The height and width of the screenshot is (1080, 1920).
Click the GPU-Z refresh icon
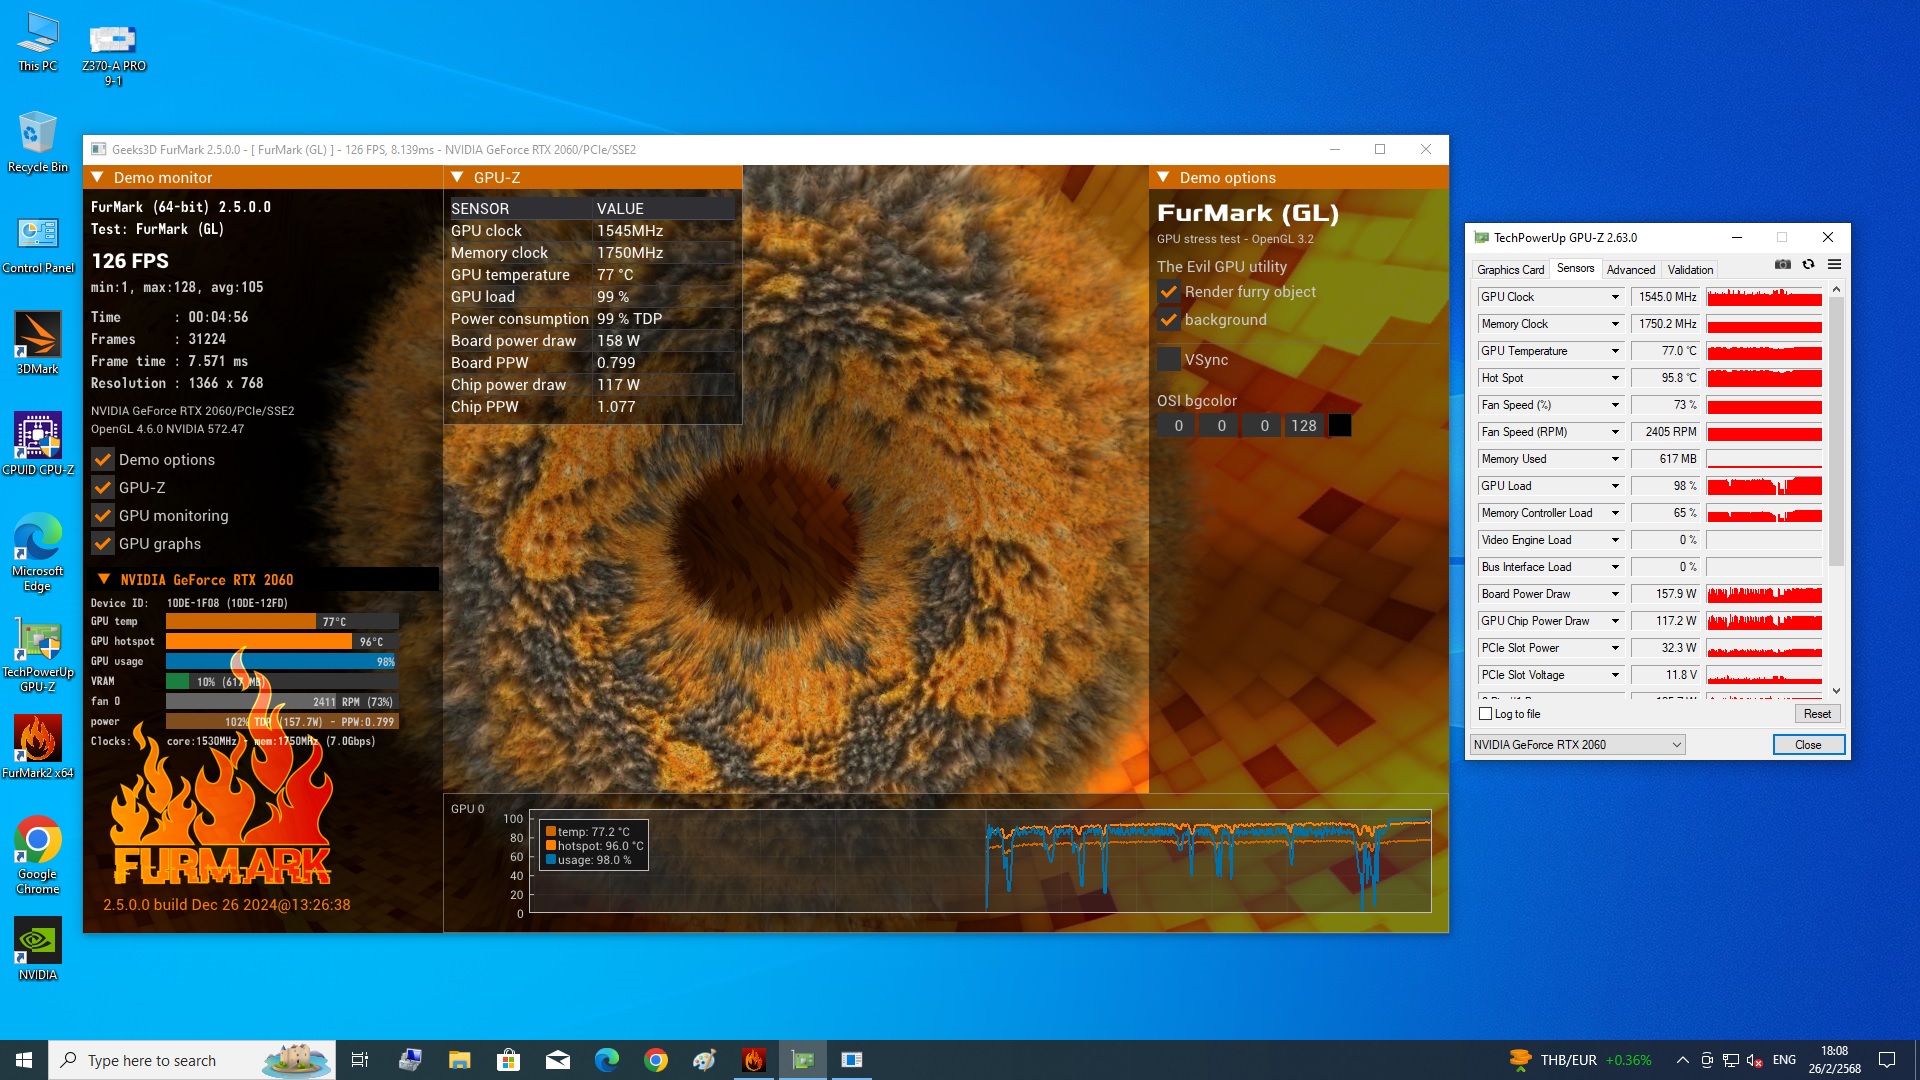tap(1808, 265)
